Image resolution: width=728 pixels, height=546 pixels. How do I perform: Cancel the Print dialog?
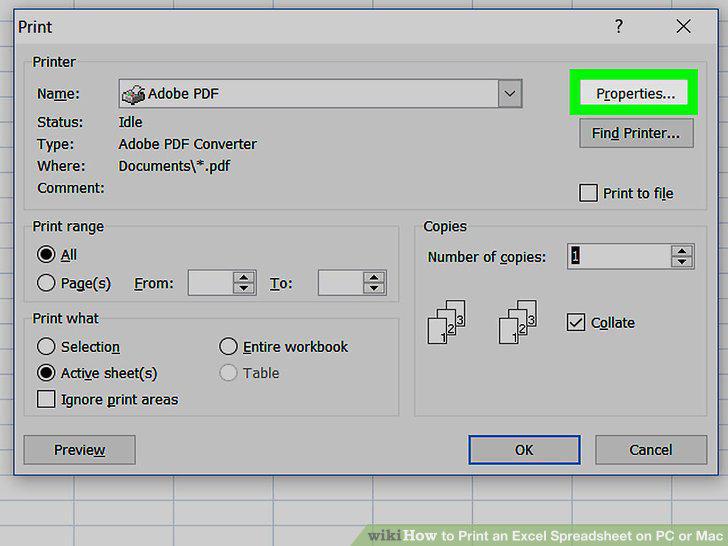[651, 449]
